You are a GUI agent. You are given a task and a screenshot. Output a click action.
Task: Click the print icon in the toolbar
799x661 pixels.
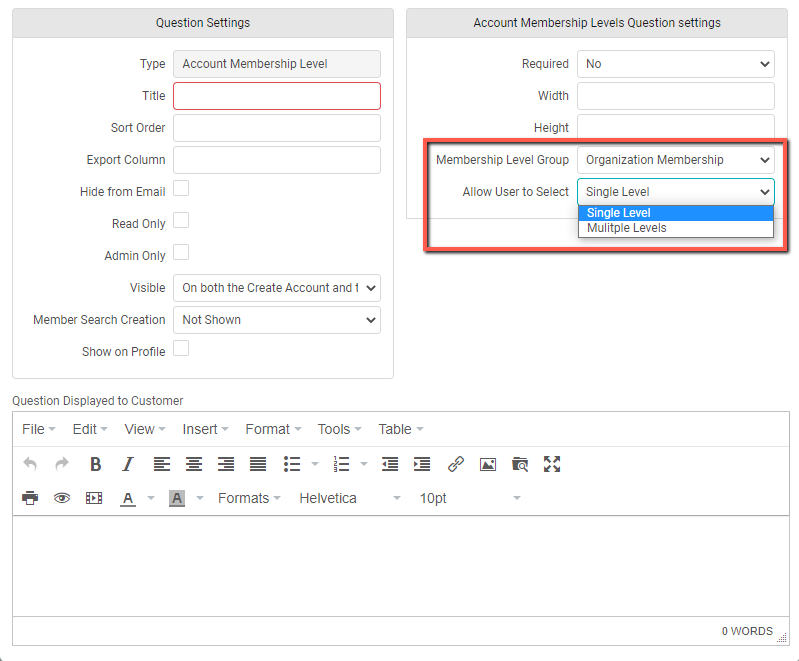click(30, 498)
